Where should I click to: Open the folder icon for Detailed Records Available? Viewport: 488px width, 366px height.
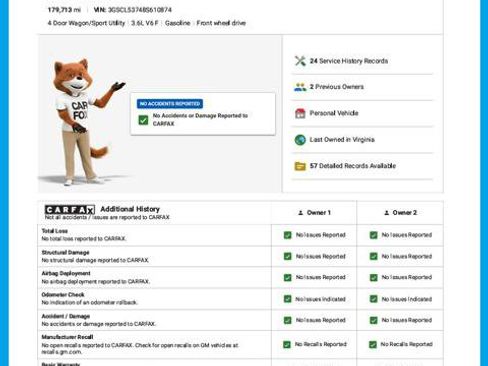click(300, 166)
